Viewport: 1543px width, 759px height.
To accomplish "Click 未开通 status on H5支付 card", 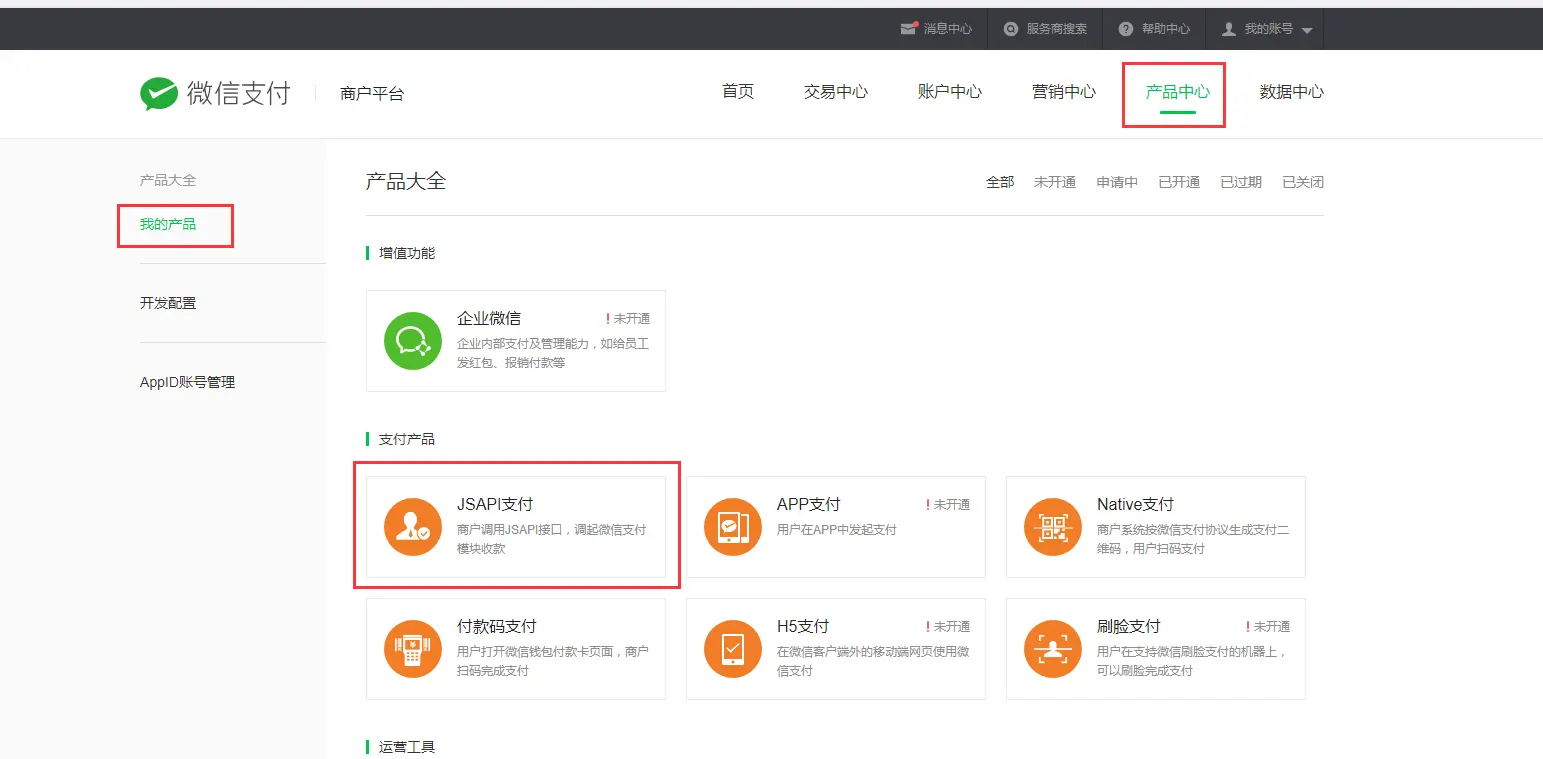I will click(948, 627).
